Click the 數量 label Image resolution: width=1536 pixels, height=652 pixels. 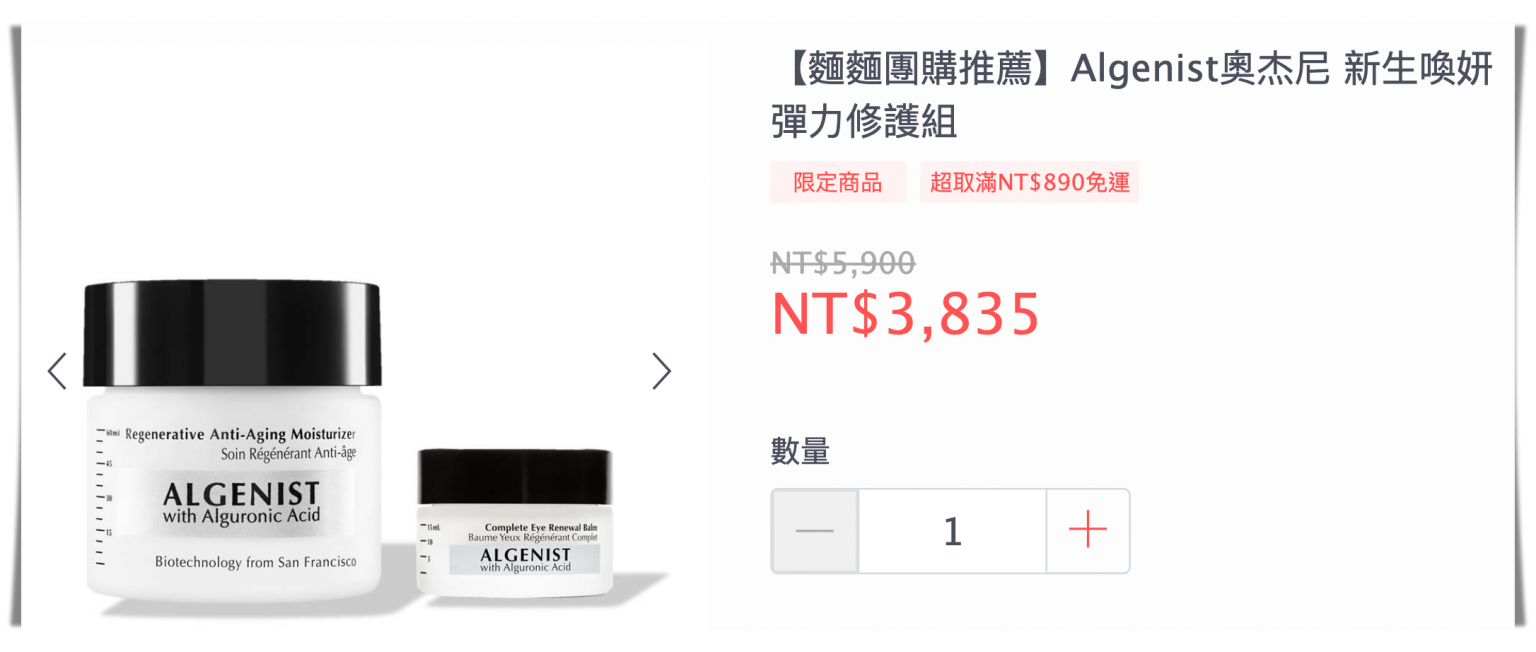[x=800, y=451]
